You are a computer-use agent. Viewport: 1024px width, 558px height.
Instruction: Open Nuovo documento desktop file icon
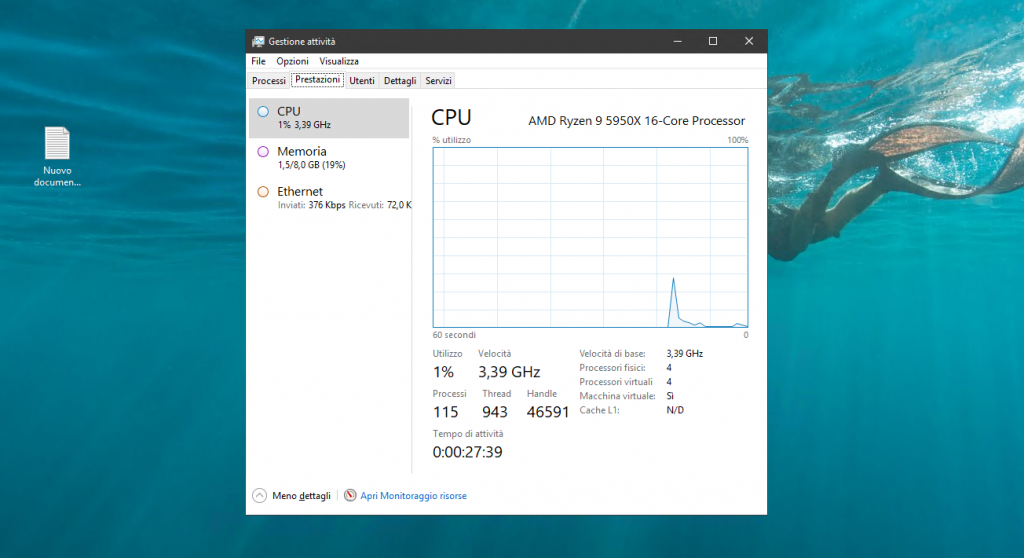tap(57, 144)
